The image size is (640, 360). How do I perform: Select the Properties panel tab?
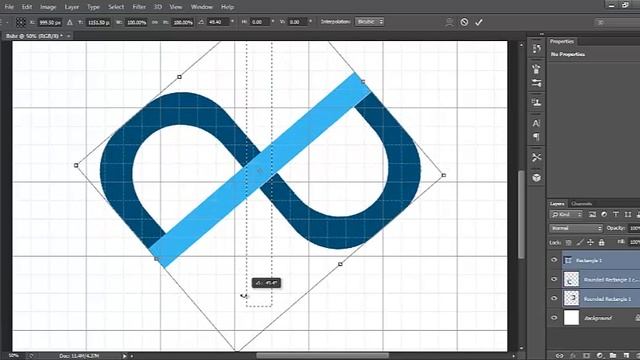[562, 41]
